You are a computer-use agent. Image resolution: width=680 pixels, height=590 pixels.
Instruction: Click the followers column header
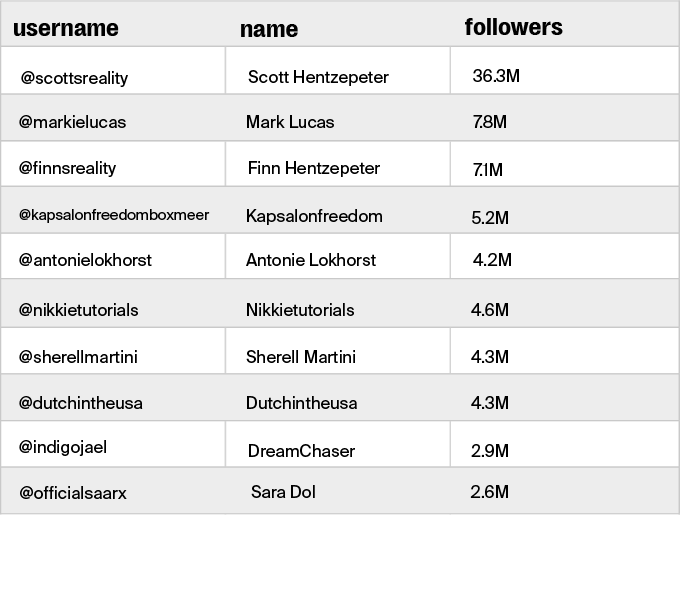513,27
